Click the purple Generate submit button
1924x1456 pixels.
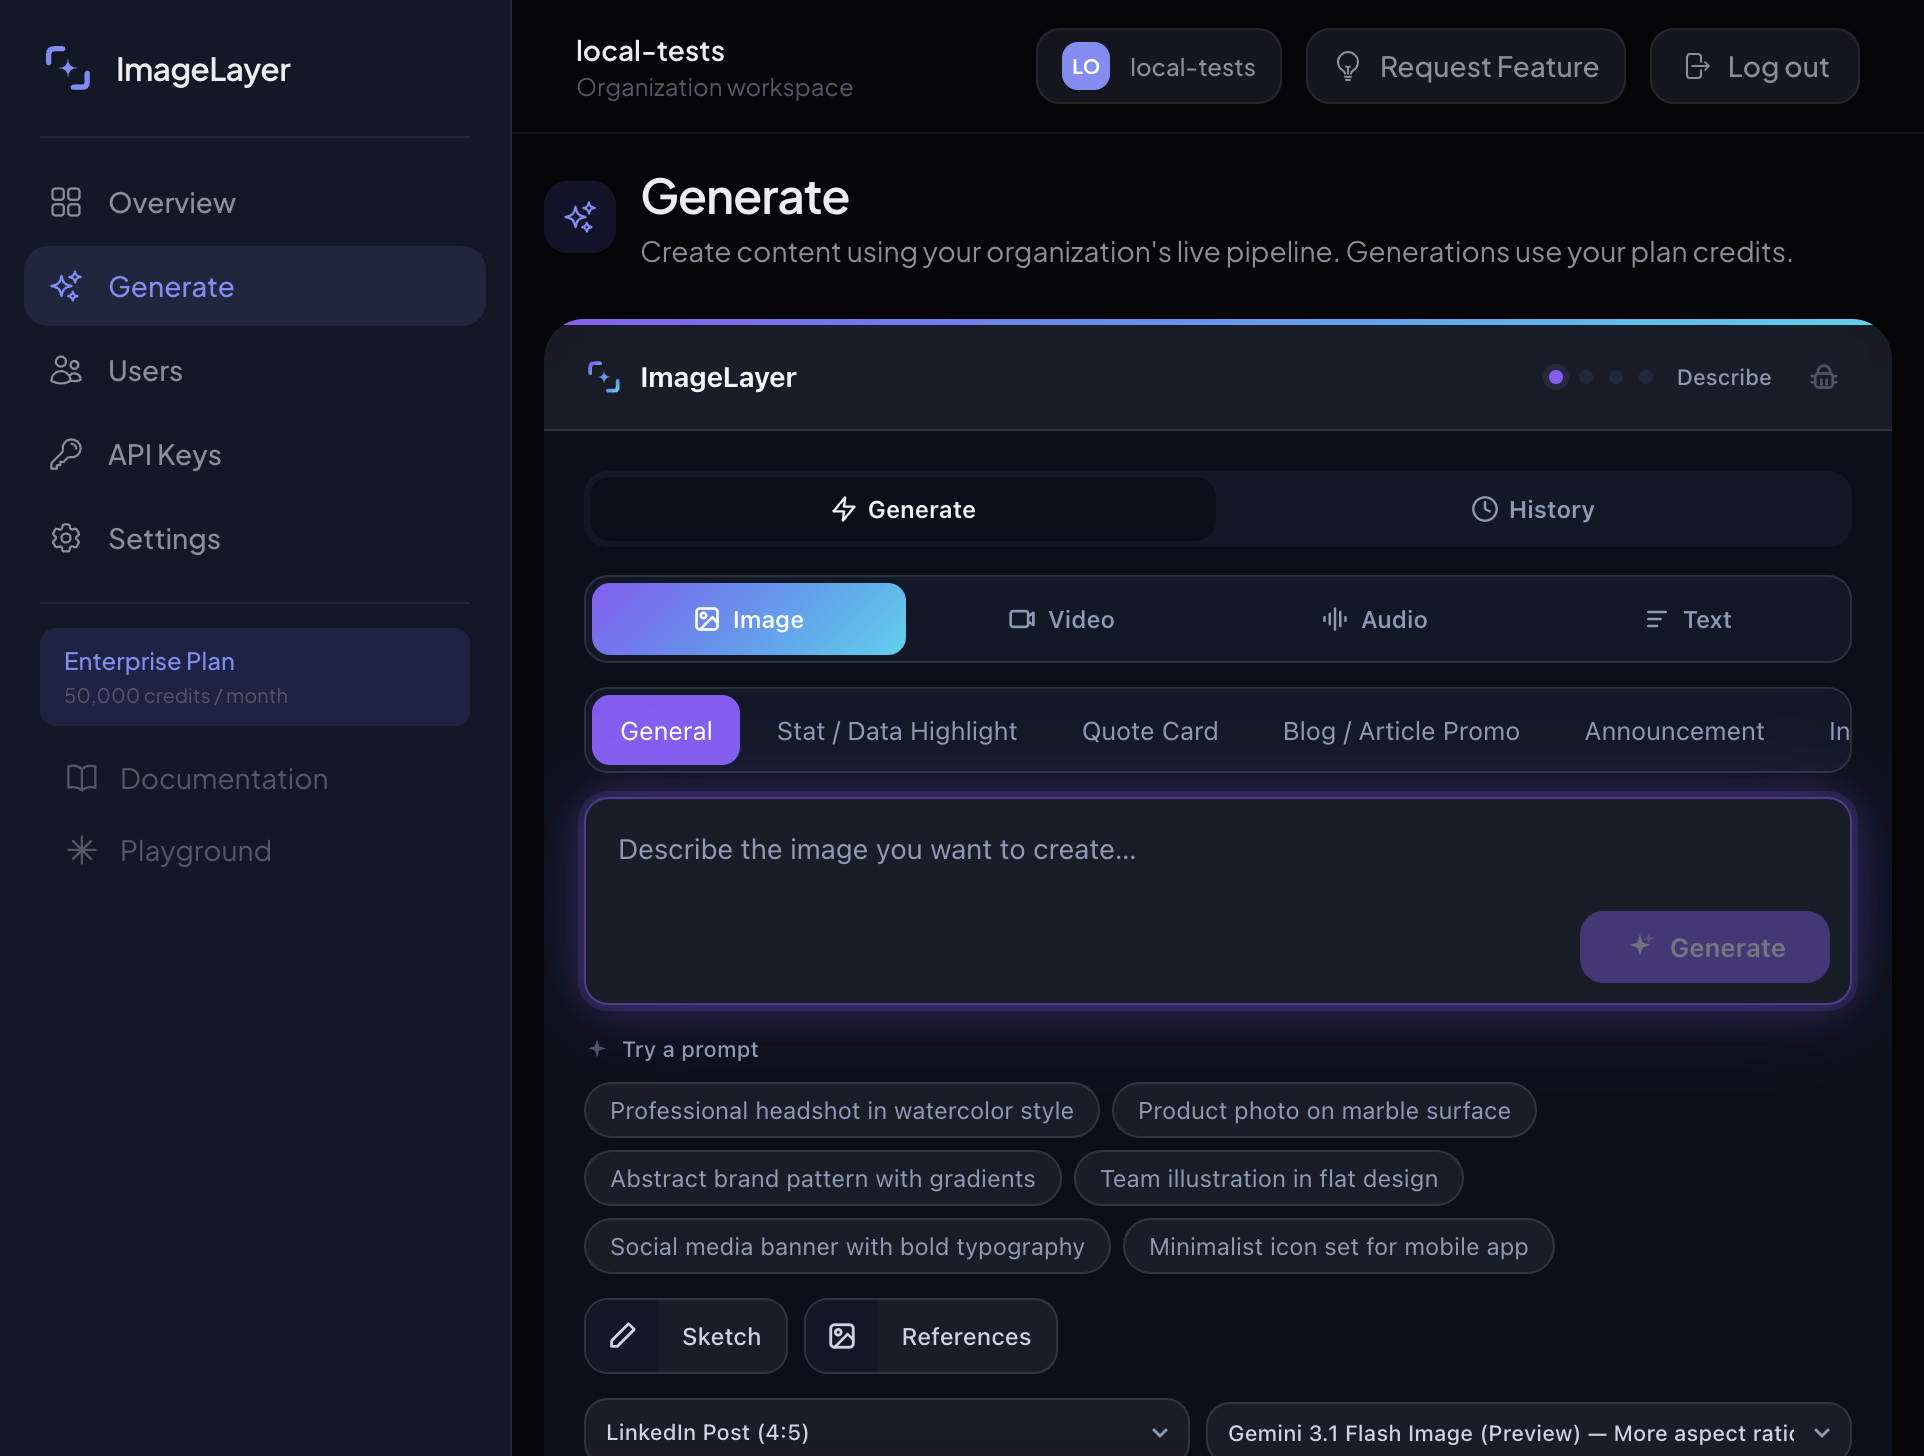[1705, 947]
